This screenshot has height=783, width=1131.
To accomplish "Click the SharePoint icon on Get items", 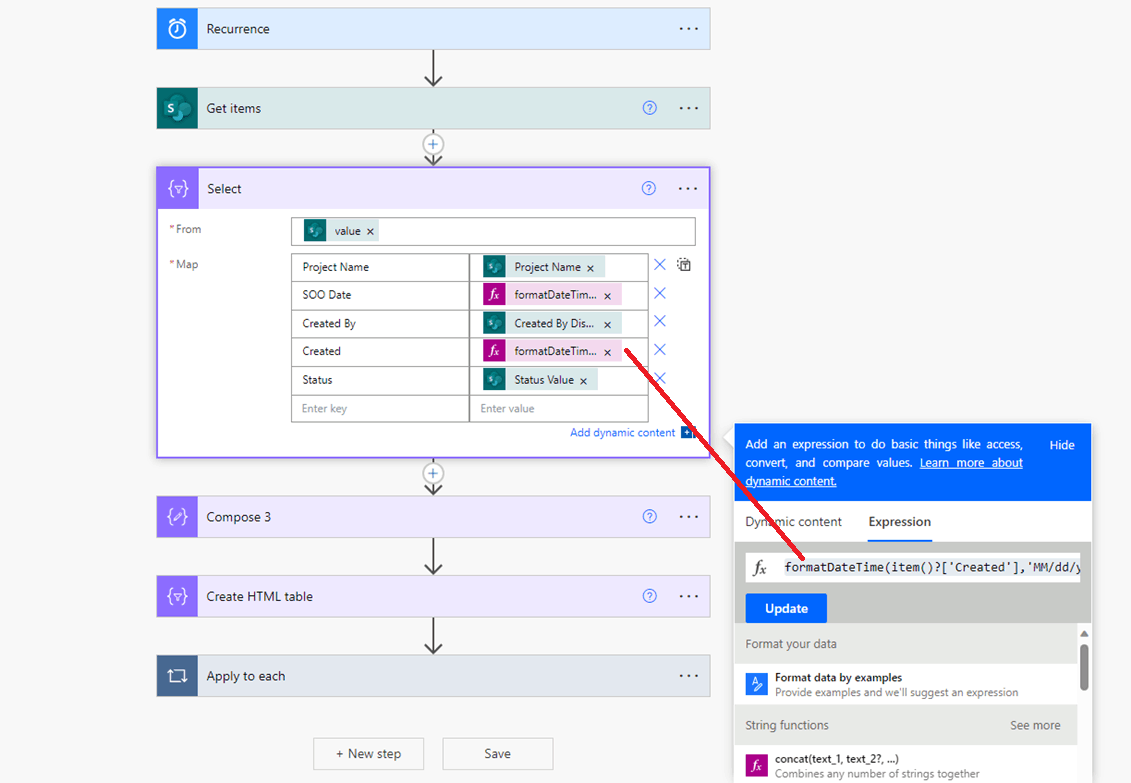I will point(177,108).
